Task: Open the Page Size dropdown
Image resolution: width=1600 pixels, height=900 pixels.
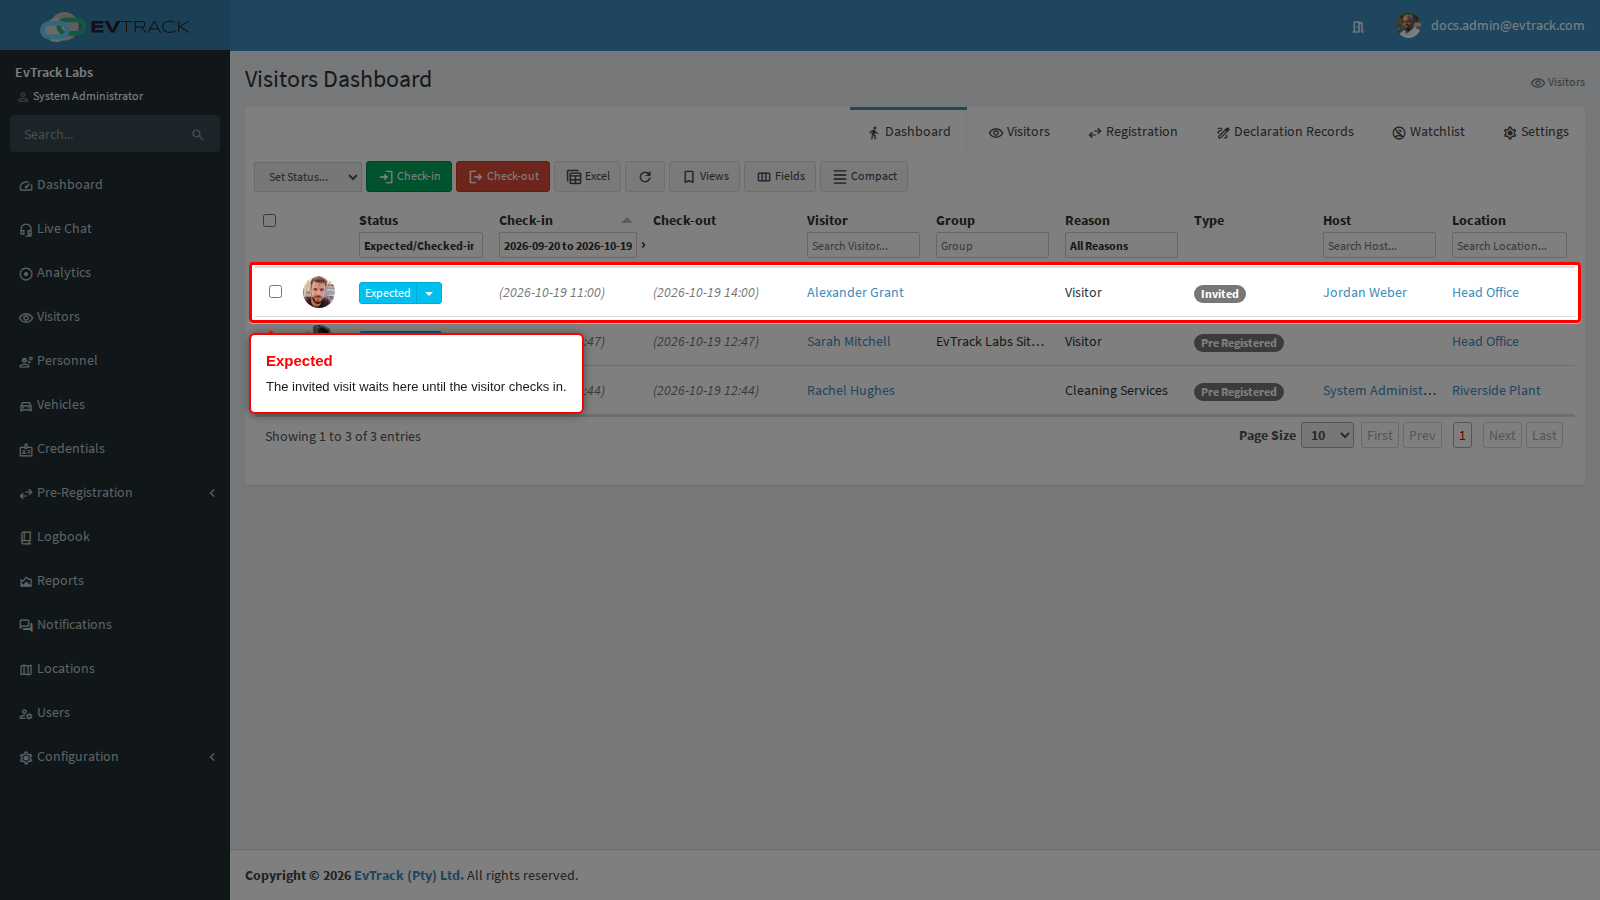Action: click(x=1327, y=436)
